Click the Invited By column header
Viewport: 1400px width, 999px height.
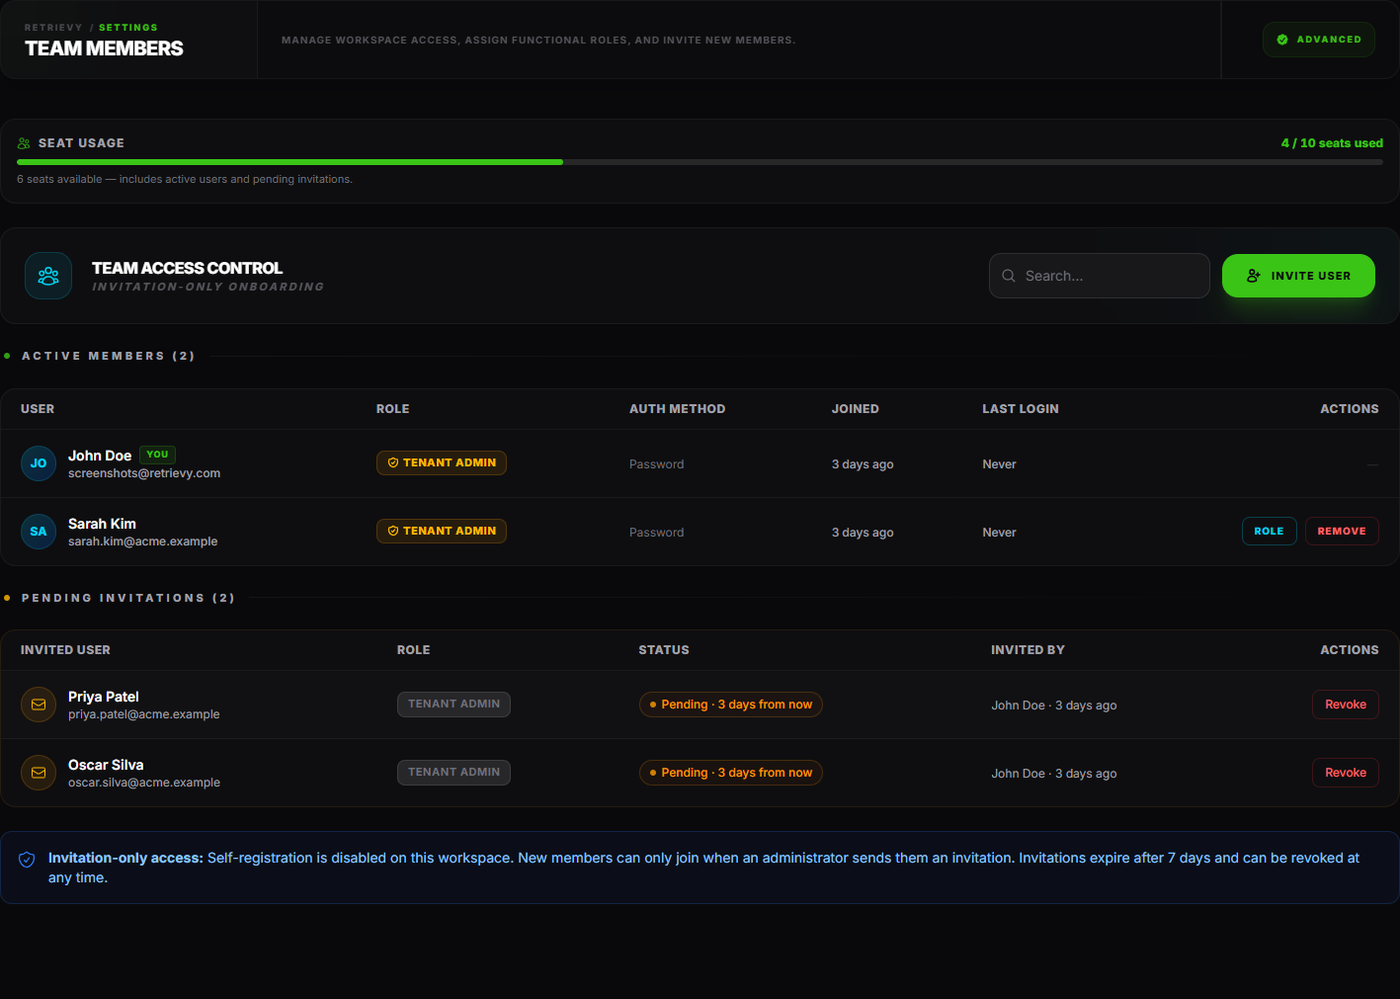(x=1028, y=650)
